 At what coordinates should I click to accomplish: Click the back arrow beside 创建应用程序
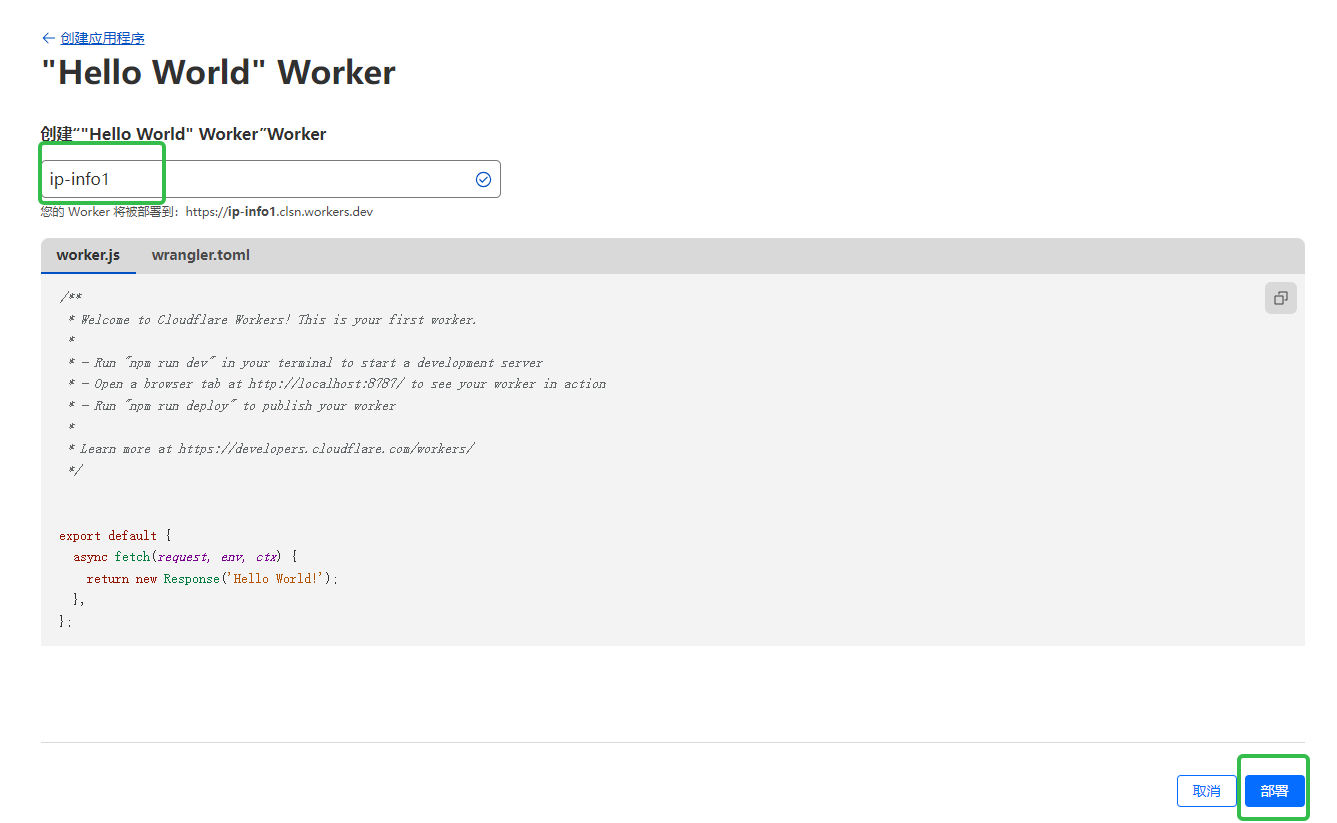coord(48,38)
